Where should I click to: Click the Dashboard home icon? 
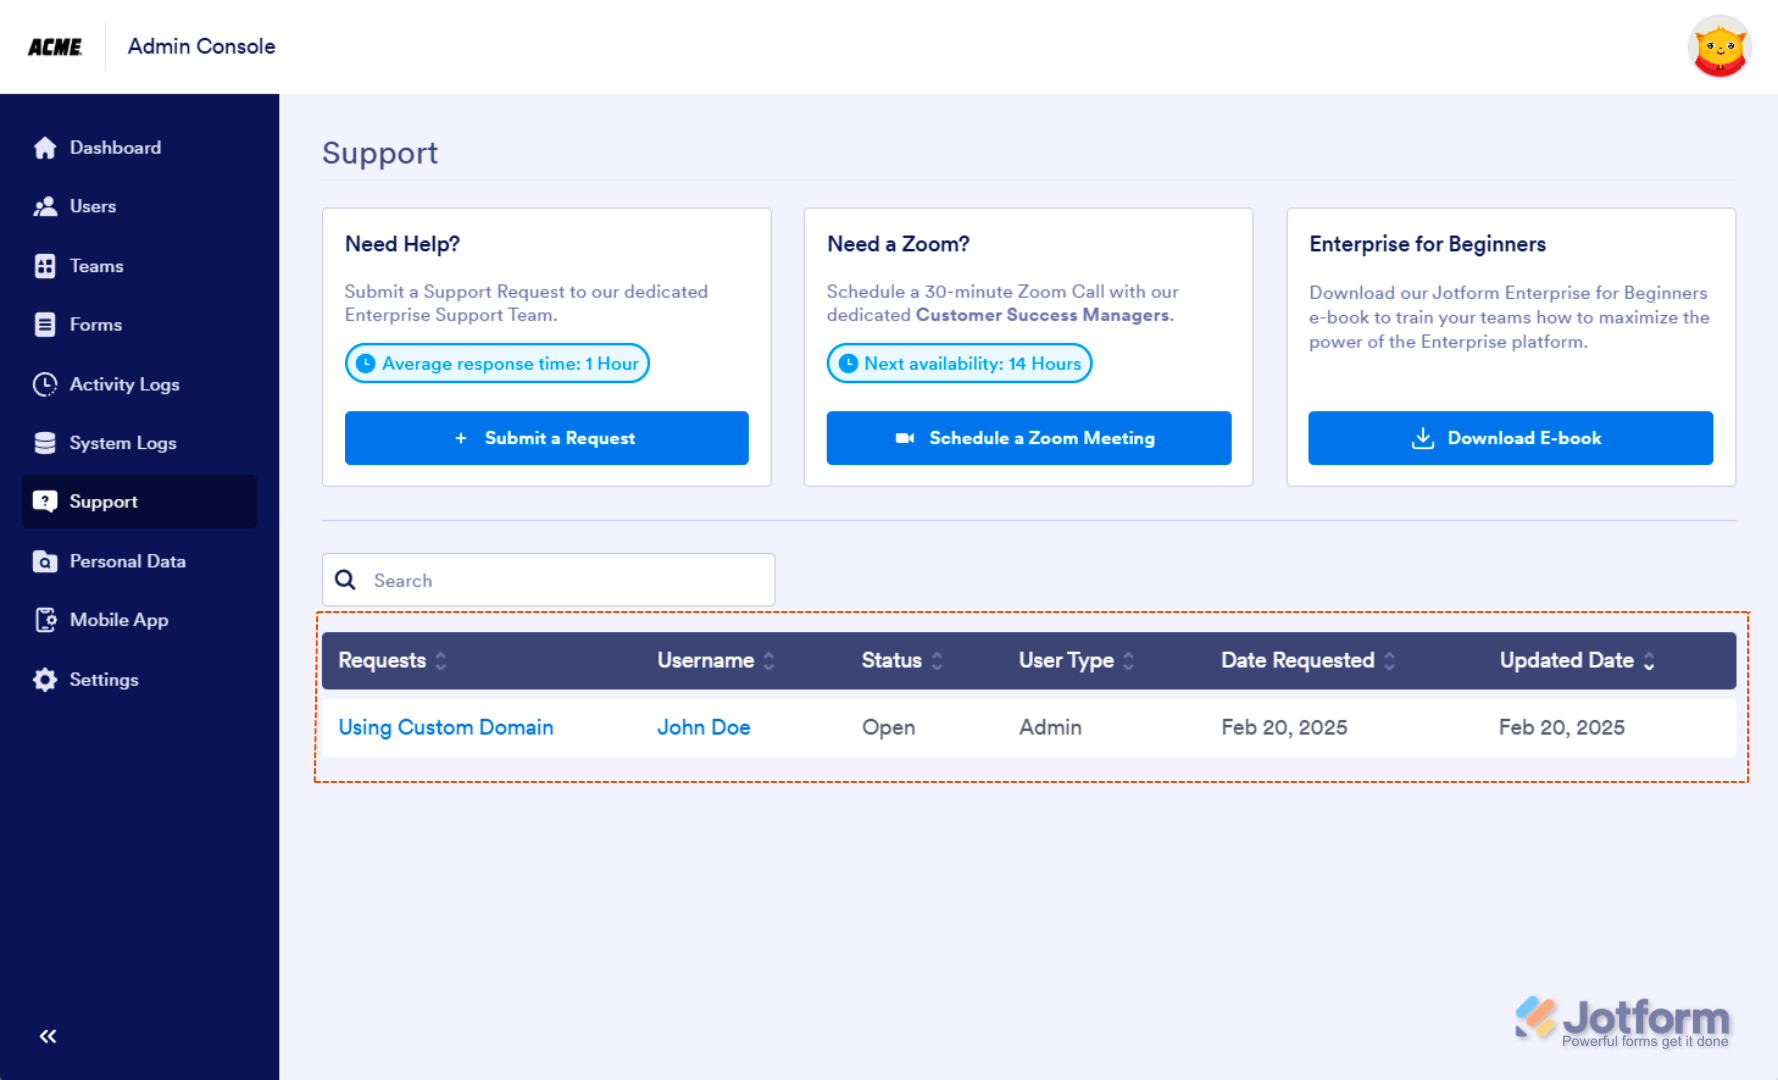[x=45, y=148]
